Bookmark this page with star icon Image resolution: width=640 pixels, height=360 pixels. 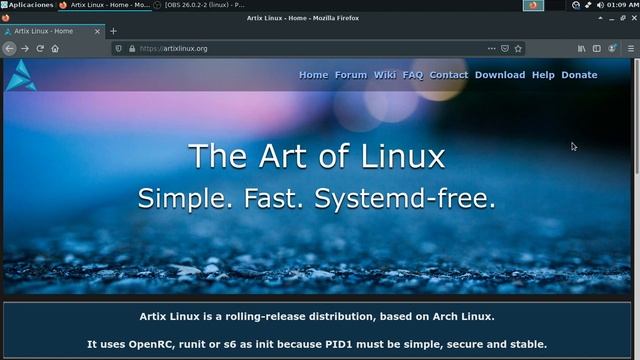click(x=518, y=49)
